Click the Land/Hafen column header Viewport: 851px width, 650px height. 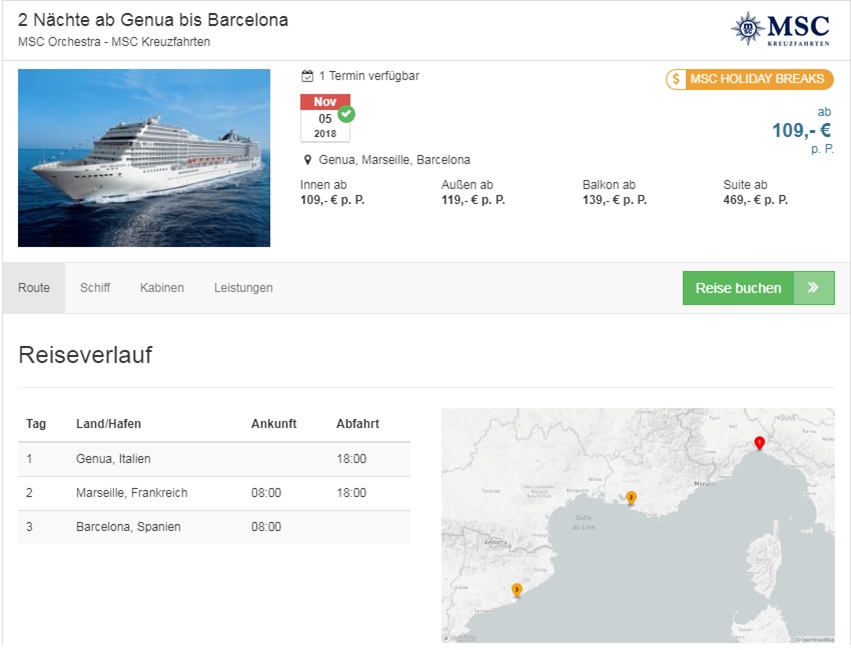[x=109, y=424]
